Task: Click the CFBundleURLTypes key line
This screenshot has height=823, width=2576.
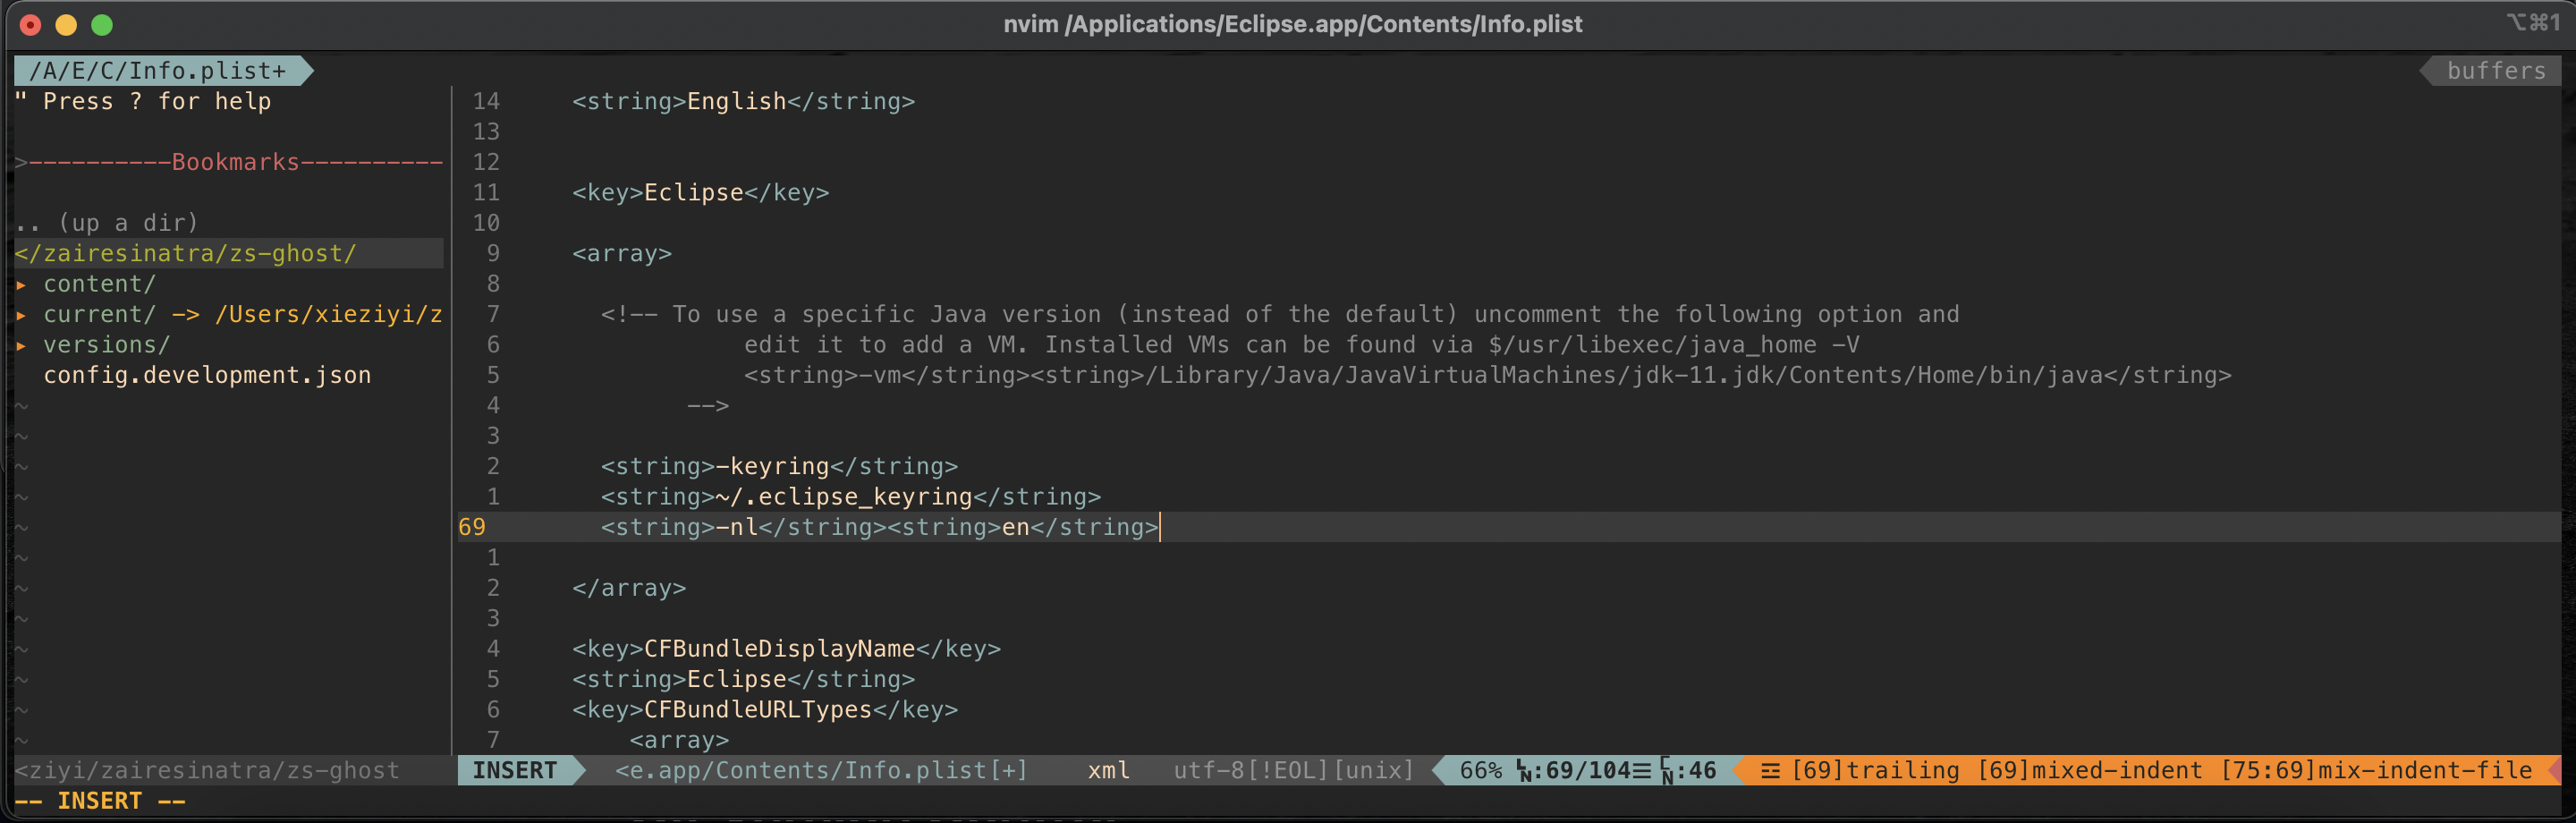Action: [x=765, y=710]
